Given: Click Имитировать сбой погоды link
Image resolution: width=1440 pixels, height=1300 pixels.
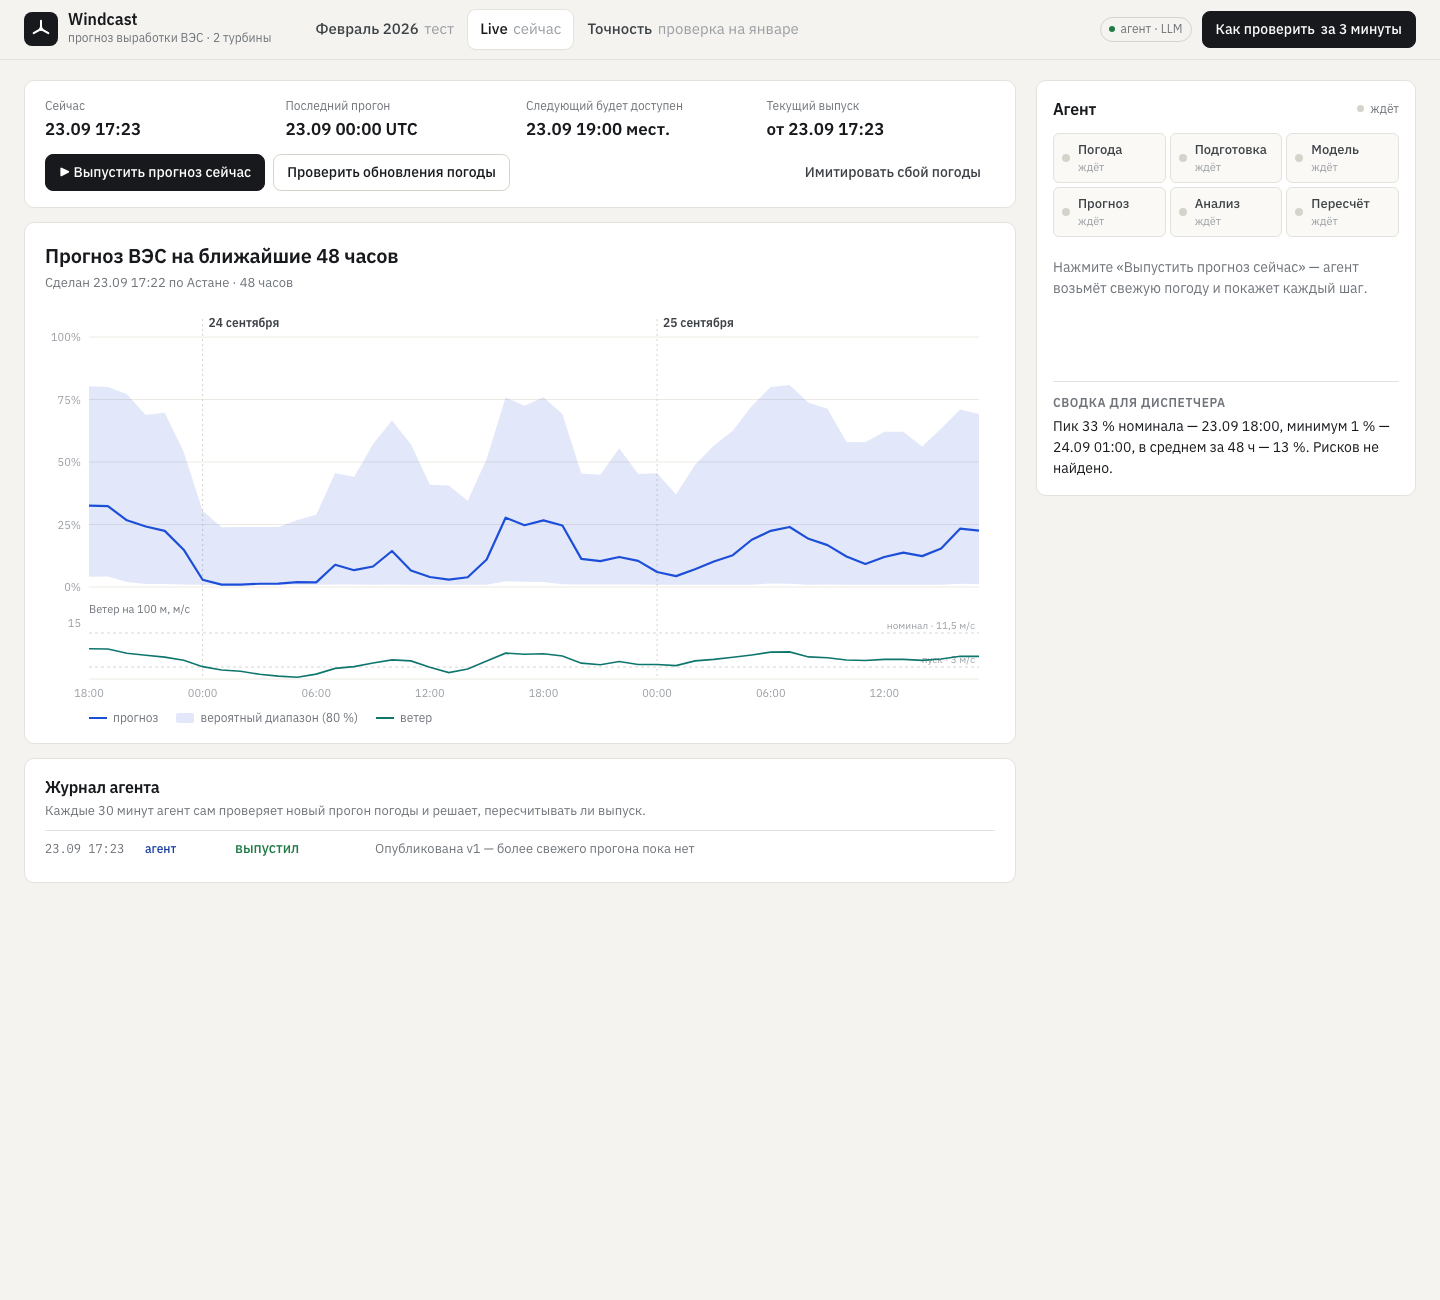Looking at the screenshot, I should [893, 172].
